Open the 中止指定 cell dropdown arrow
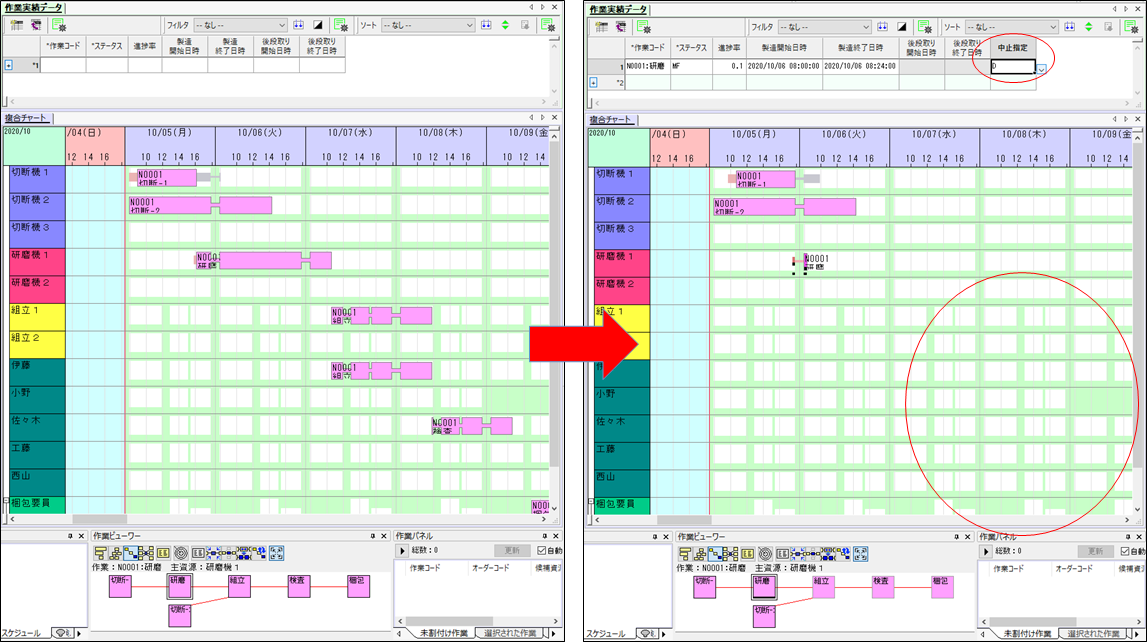 click(1042, 69)
